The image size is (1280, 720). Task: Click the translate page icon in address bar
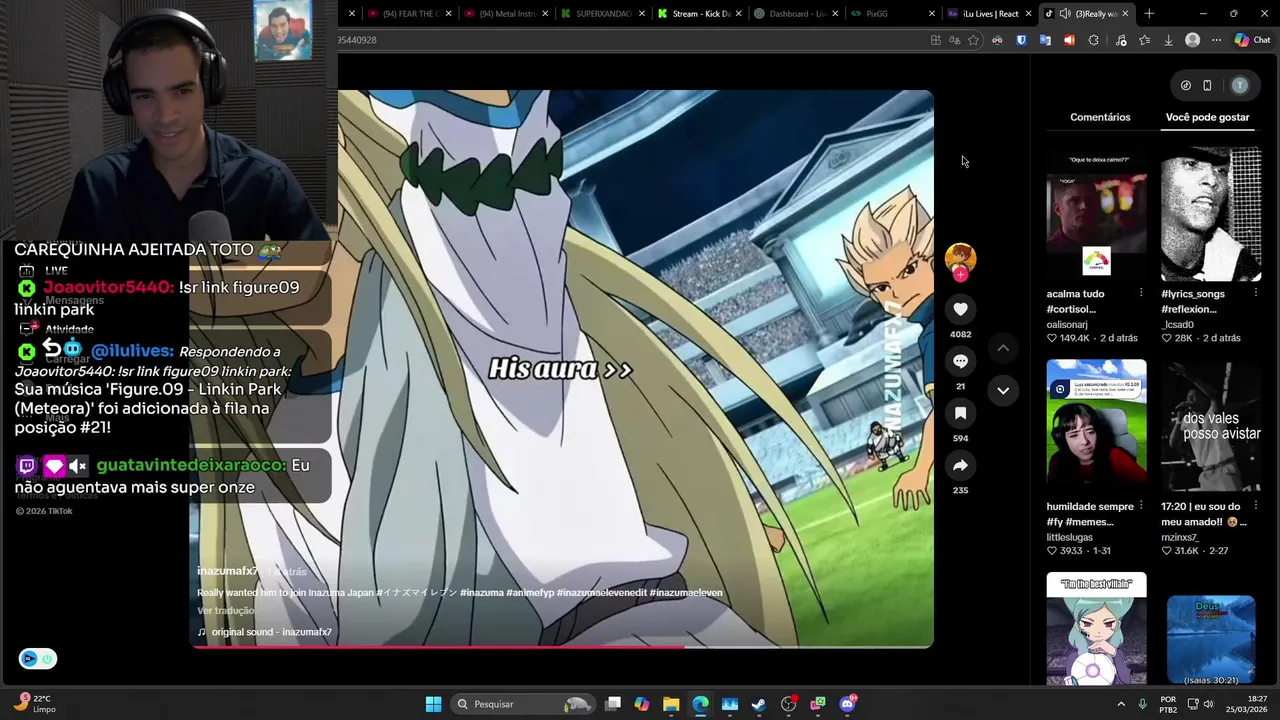tap(954, 40)
